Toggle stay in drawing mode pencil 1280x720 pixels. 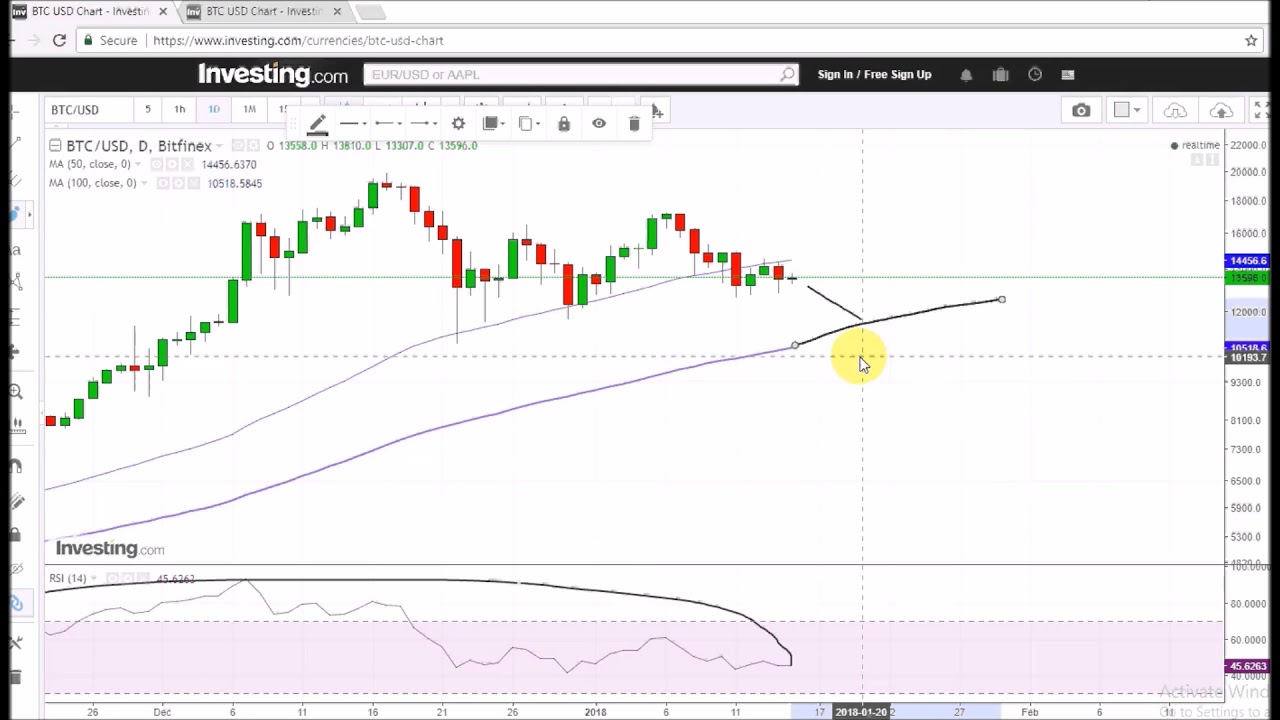click(16, 500)
